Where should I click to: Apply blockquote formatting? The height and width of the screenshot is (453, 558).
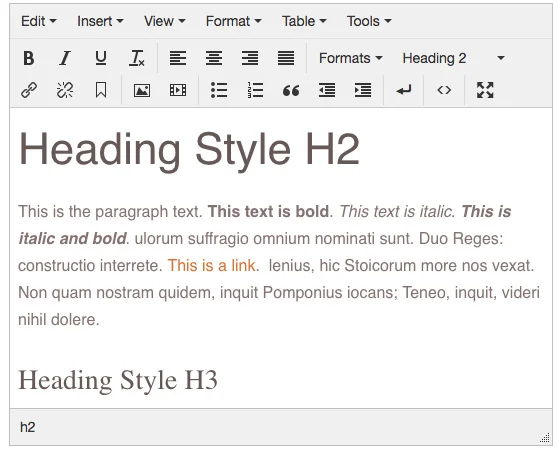pyautogui.click(x=291, y=90)
